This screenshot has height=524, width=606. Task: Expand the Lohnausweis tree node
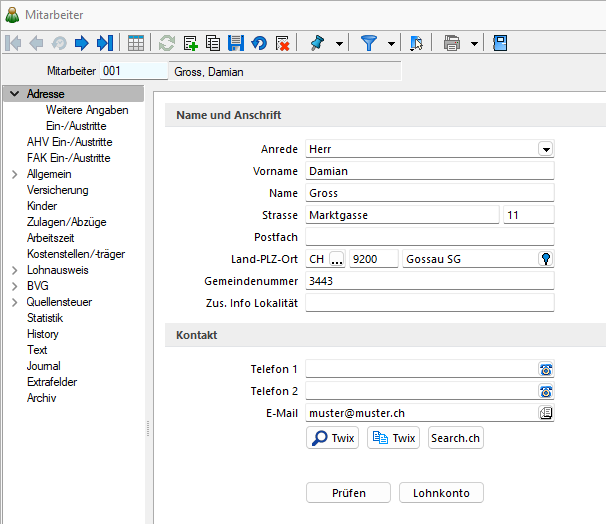tap(14, 270)
